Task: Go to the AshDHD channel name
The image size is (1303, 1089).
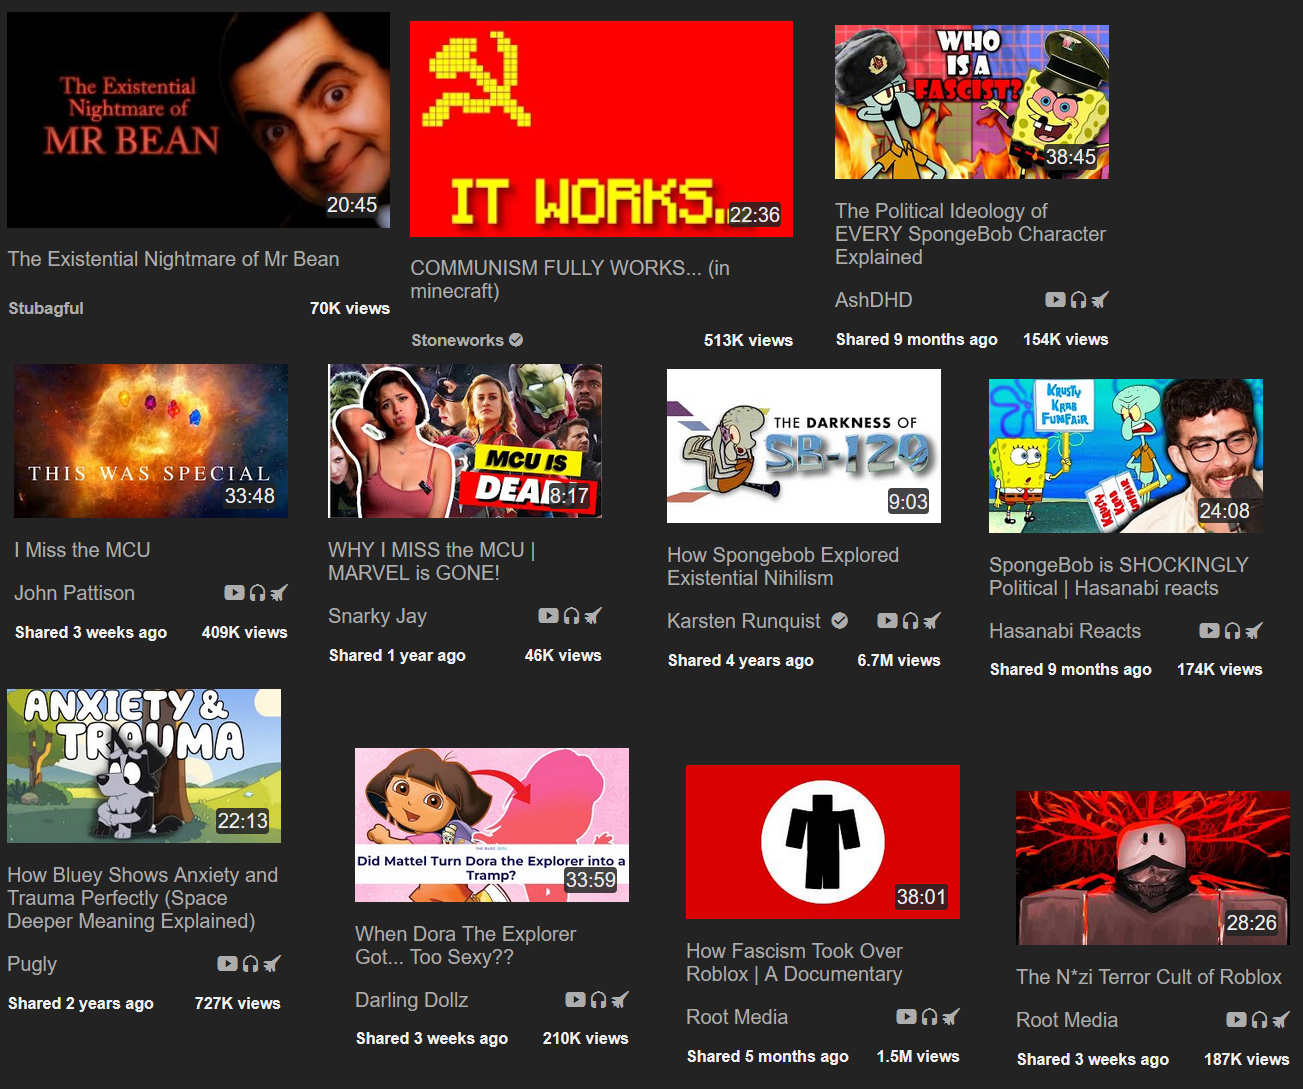Action: [874, 300]
